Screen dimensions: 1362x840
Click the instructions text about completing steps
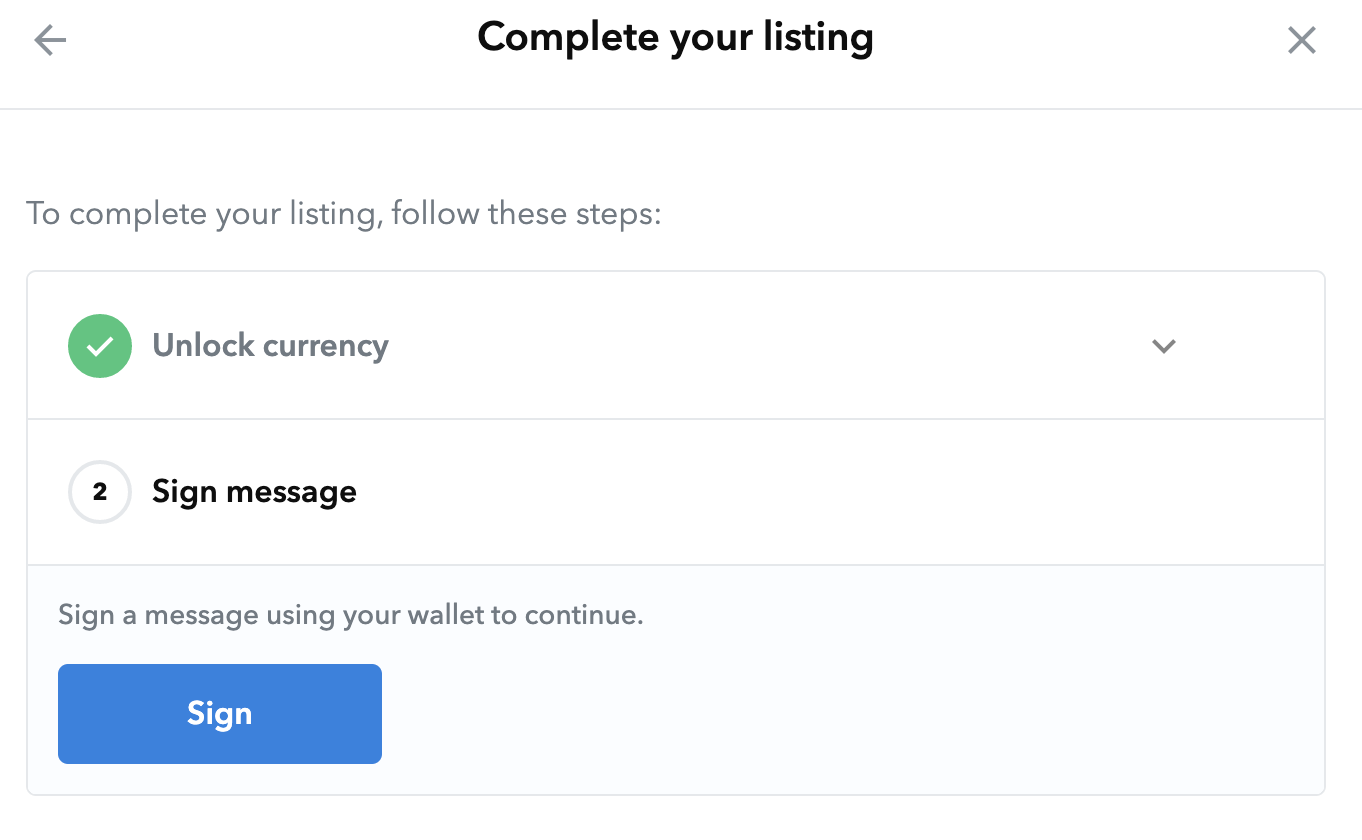pyautogui.click(x=343, y=213)
